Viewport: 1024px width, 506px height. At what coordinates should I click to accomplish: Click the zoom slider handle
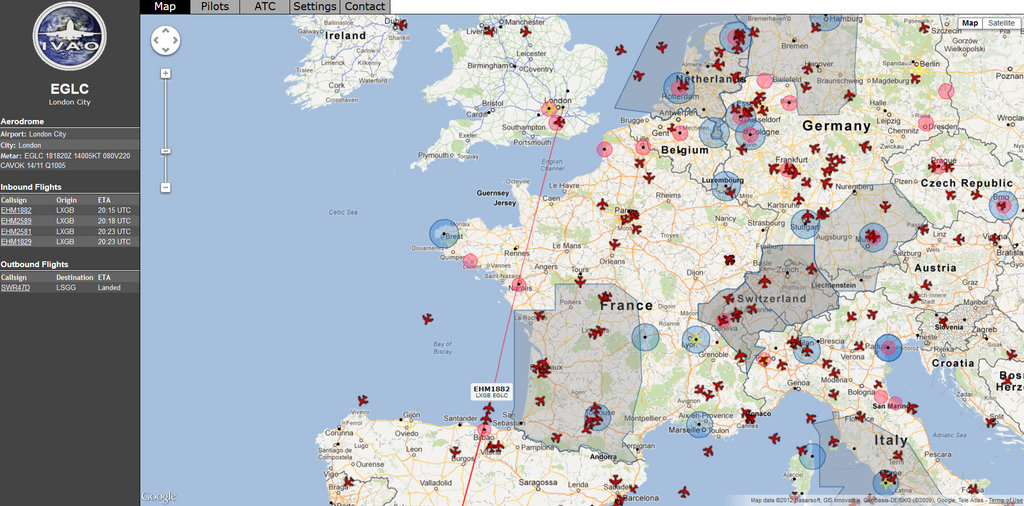pos(166,152)
